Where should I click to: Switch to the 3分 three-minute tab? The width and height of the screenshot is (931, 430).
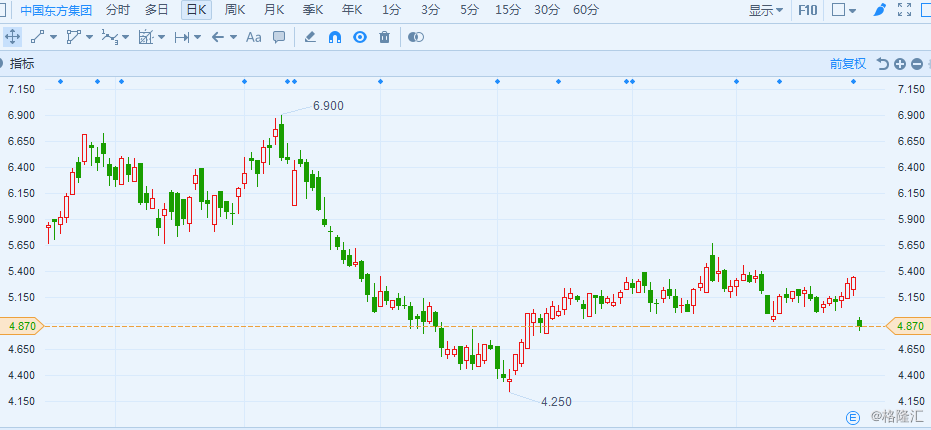click(430, 10)
